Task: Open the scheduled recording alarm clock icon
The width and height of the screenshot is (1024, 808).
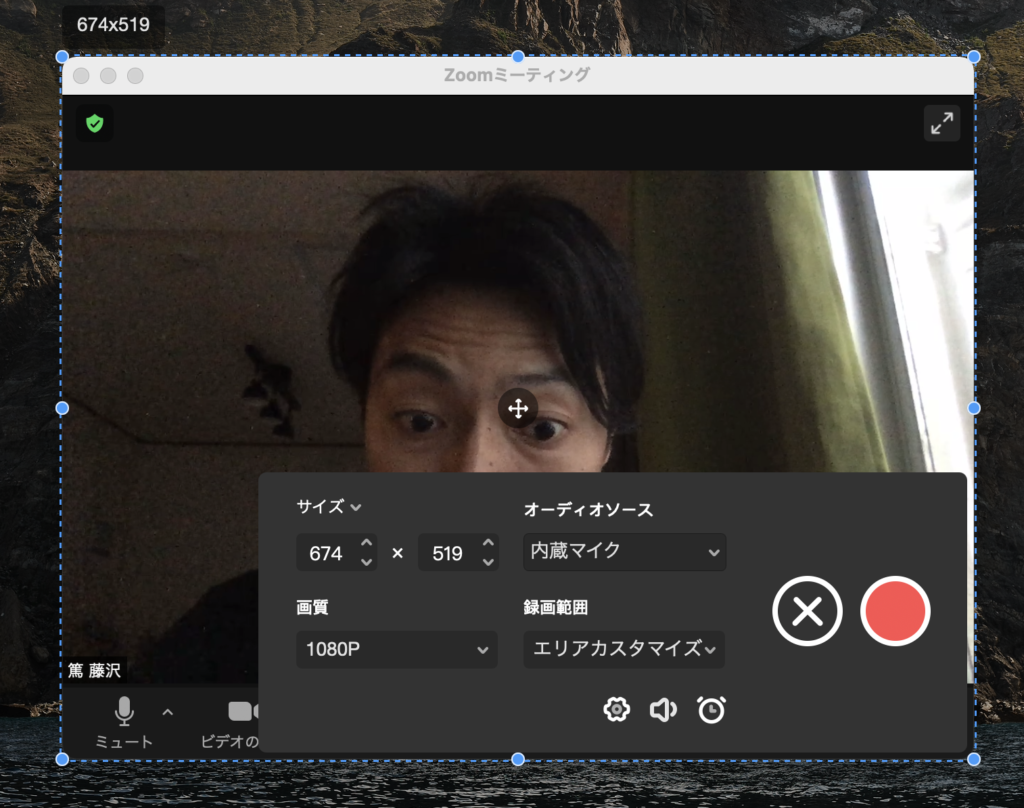Action: click(x=711, y=709)
